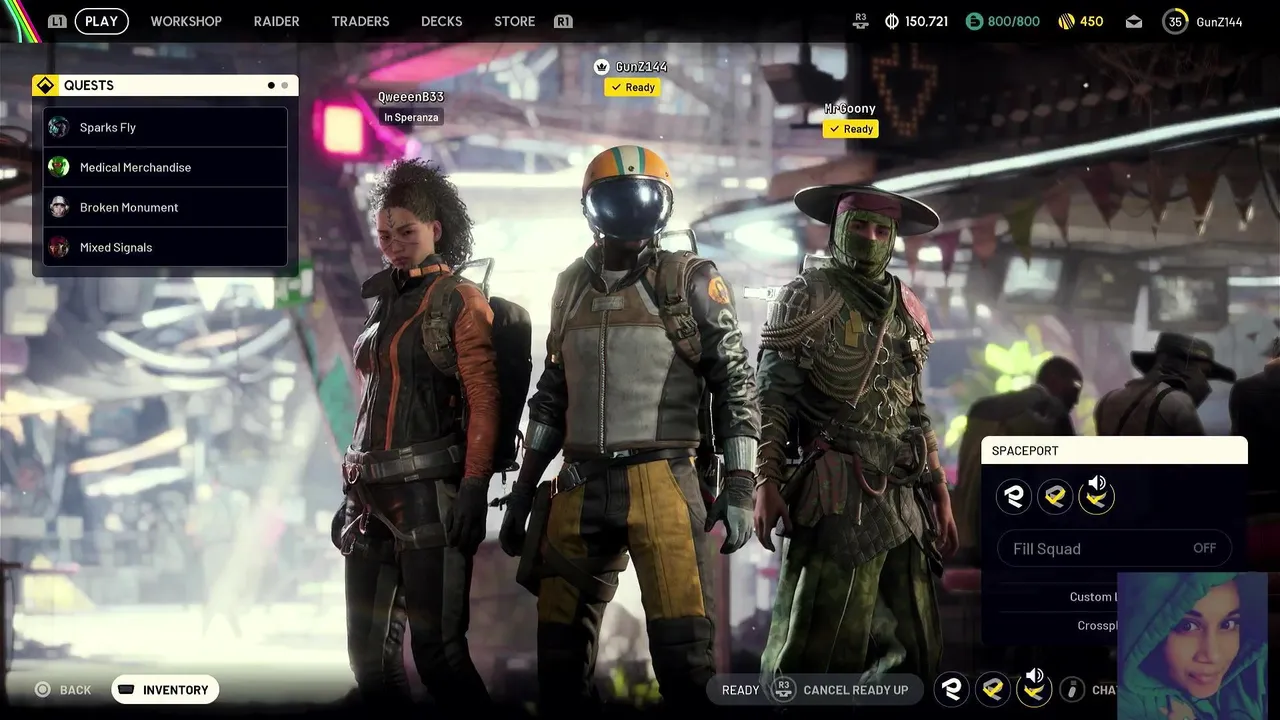The width and height of the screenshot is (1280, 720).
Task: Click the green stash icon beside 800/800
Action: [974, 21]
